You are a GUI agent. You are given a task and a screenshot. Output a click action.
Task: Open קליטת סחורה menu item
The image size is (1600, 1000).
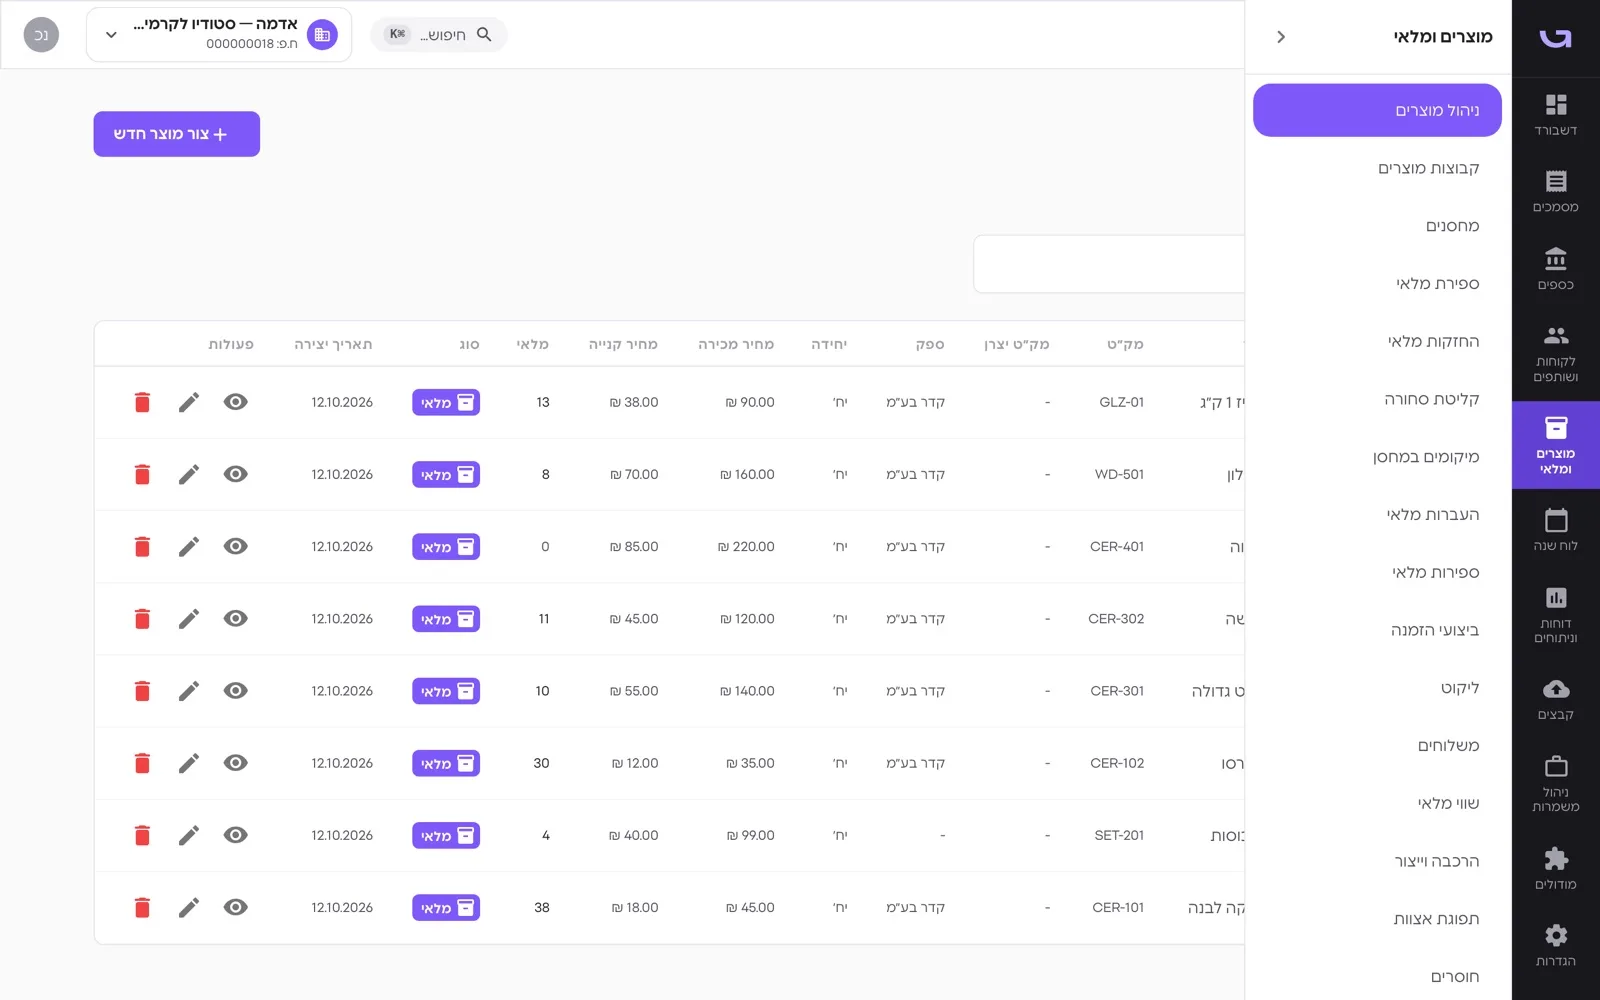point(1377,399)
